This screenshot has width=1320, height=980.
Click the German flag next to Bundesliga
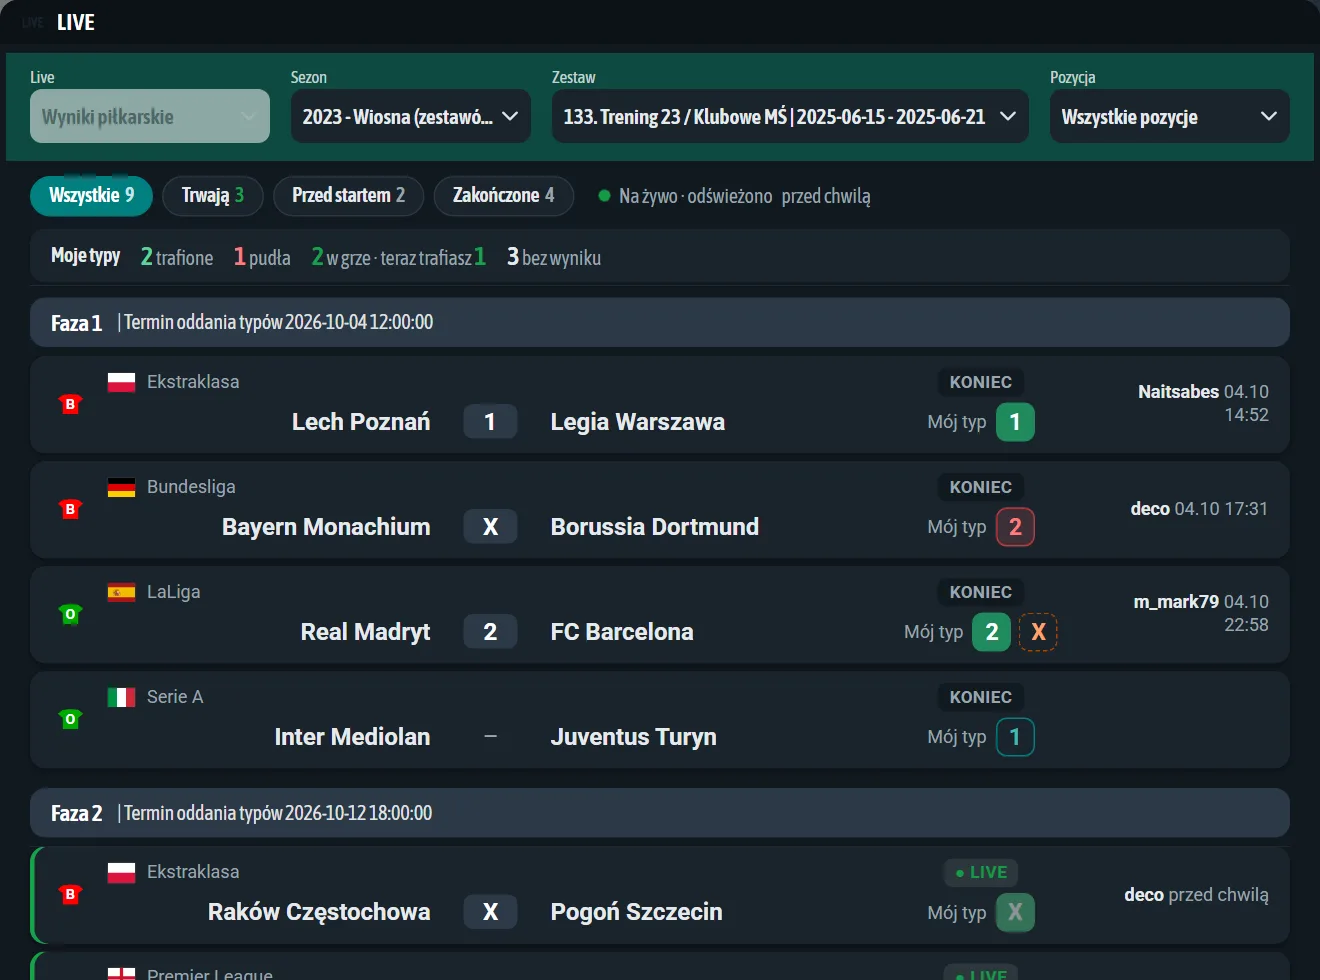pos(121,487)
